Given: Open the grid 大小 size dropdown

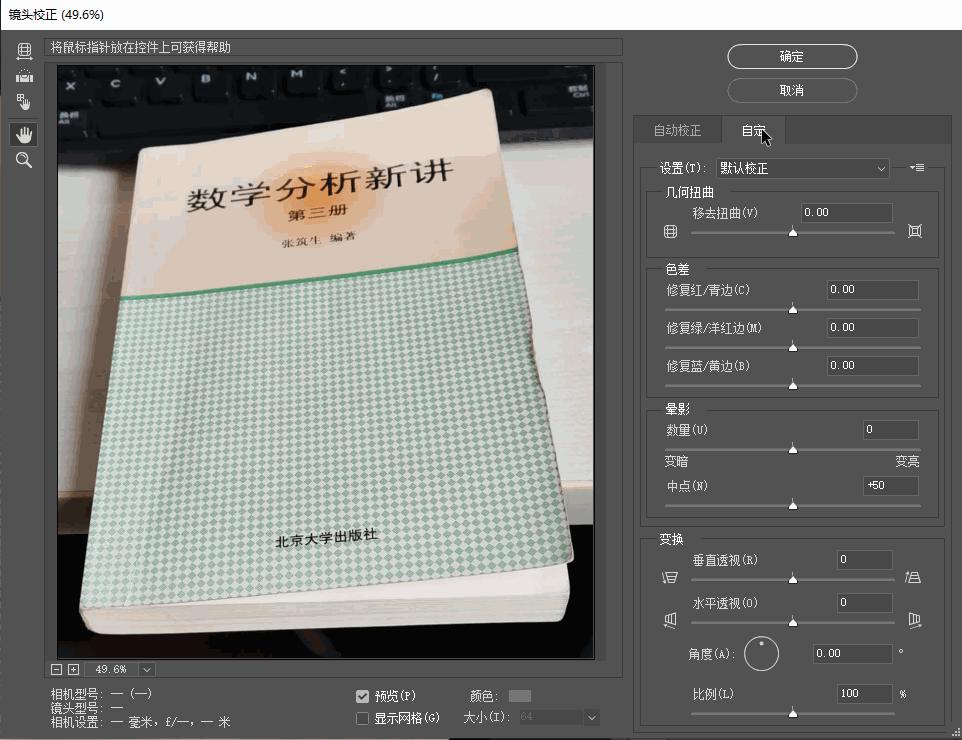Looking at the screenshot, I should 592,718.
